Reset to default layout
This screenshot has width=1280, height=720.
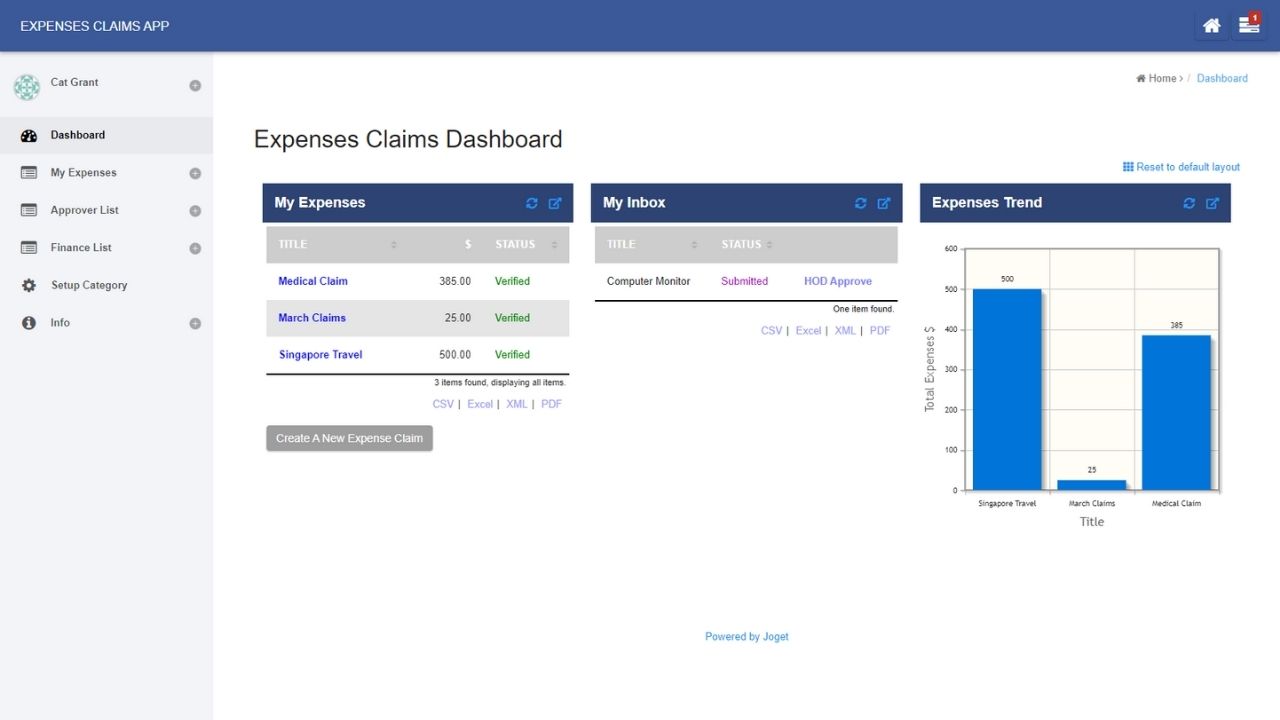pos(1181,167)
